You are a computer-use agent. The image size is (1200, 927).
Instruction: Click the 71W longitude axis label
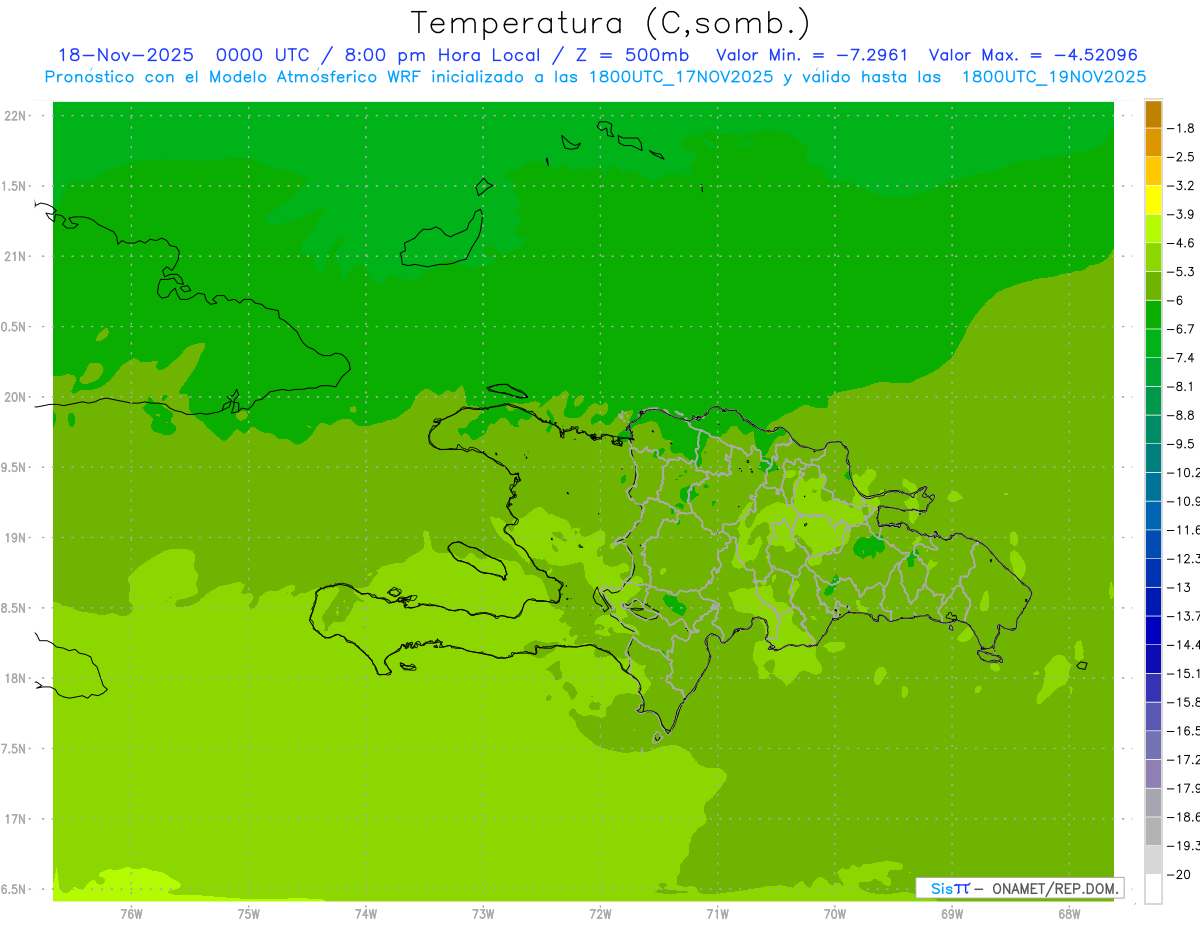pos(717,914)
